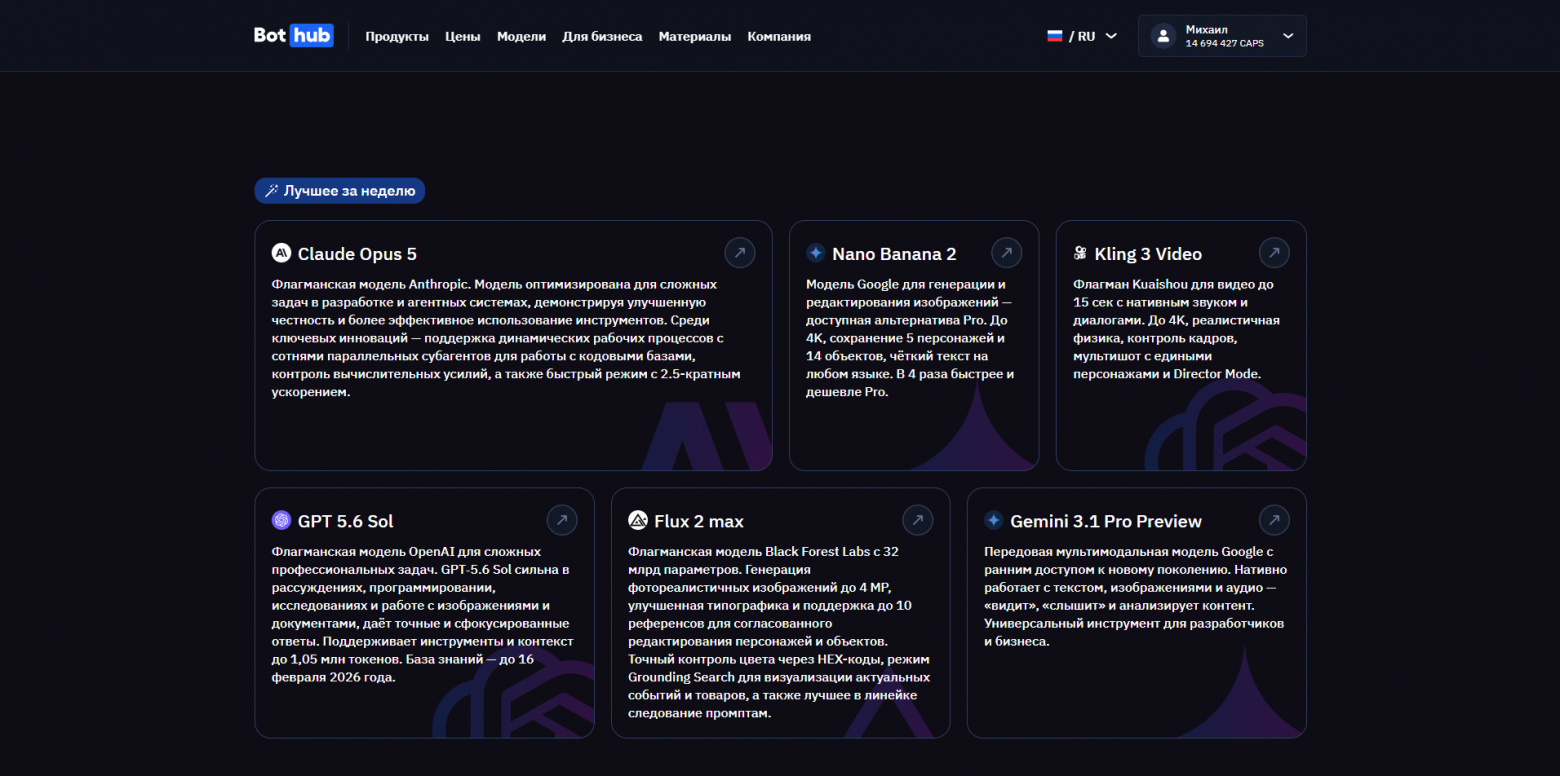1560x776 pixels.
Task: Open the Kling 3 Video arrow link
Action: 1274,253
